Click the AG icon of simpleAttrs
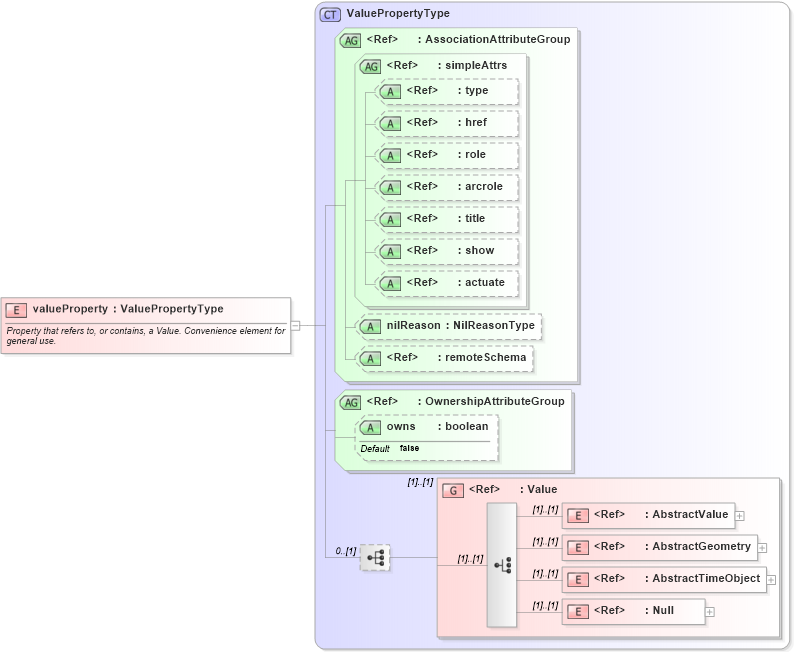The width and height of the screenshot is (794, 652). point(370,66)
